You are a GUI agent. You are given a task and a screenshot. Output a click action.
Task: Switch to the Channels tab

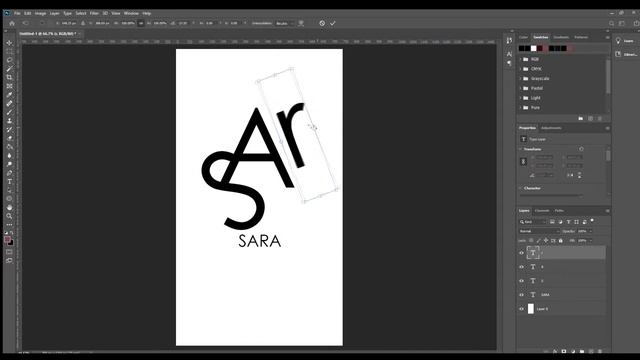coord(542,211)
